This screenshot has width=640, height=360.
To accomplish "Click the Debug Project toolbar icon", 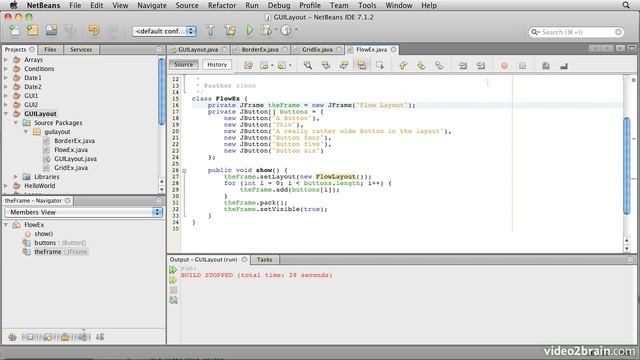I will point(266,31).
